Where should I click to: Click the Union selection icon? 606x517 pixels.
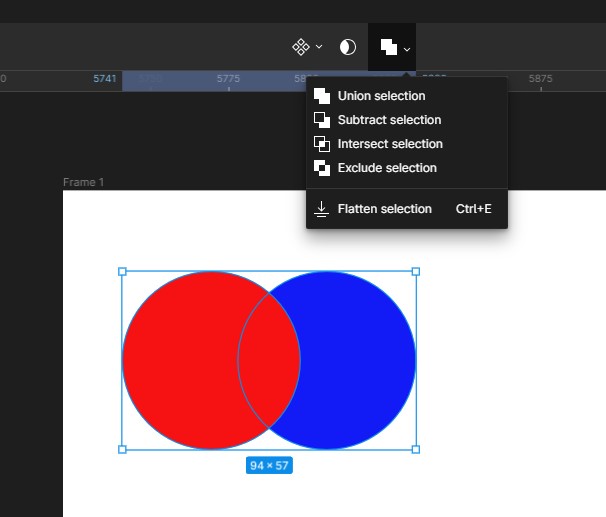tap(322, 96)
